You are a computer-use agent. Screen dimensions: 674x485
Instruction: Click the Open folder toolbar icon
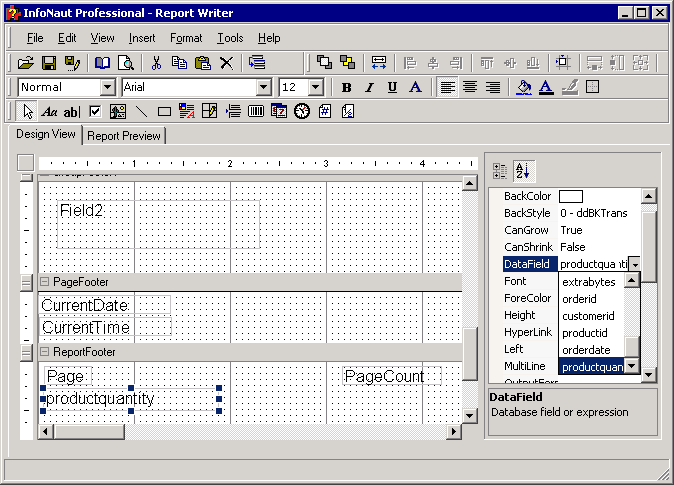(x=27, y=62)
